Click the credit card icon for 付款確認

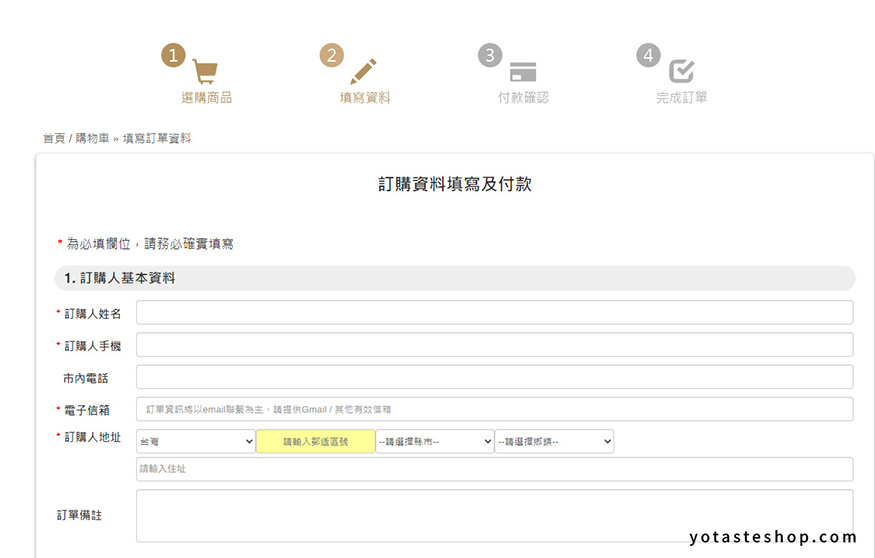tap(523, 72)
